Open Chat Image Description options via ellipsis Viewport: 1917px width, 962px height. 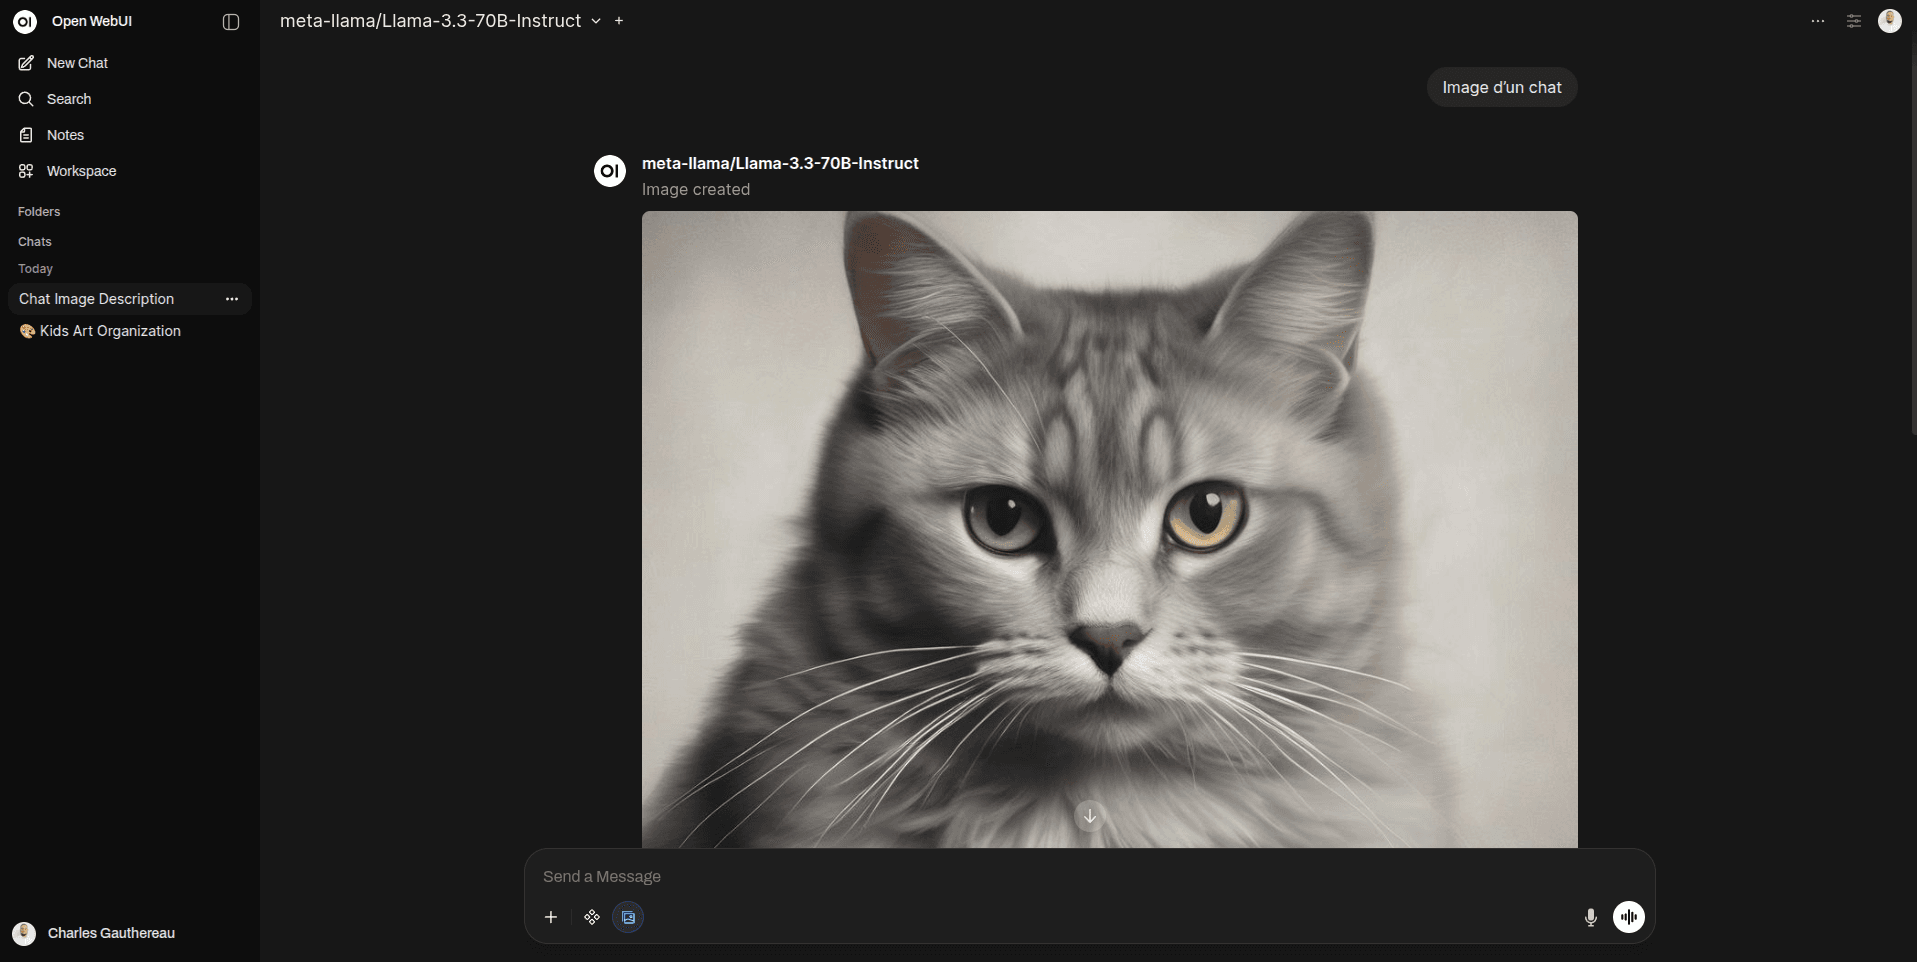[x=231, y=298]
